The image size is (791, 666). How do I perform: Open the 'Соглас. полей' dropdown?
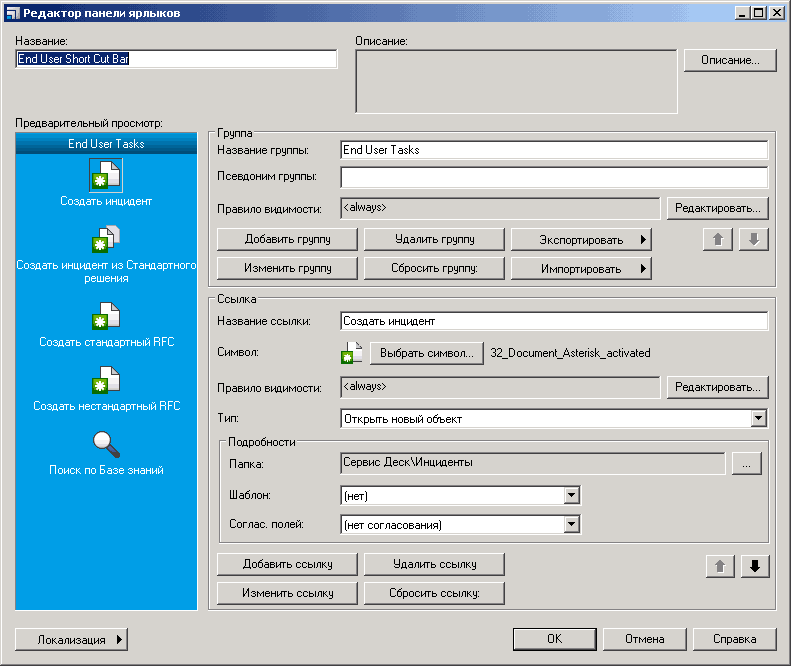tap(571, 525)
